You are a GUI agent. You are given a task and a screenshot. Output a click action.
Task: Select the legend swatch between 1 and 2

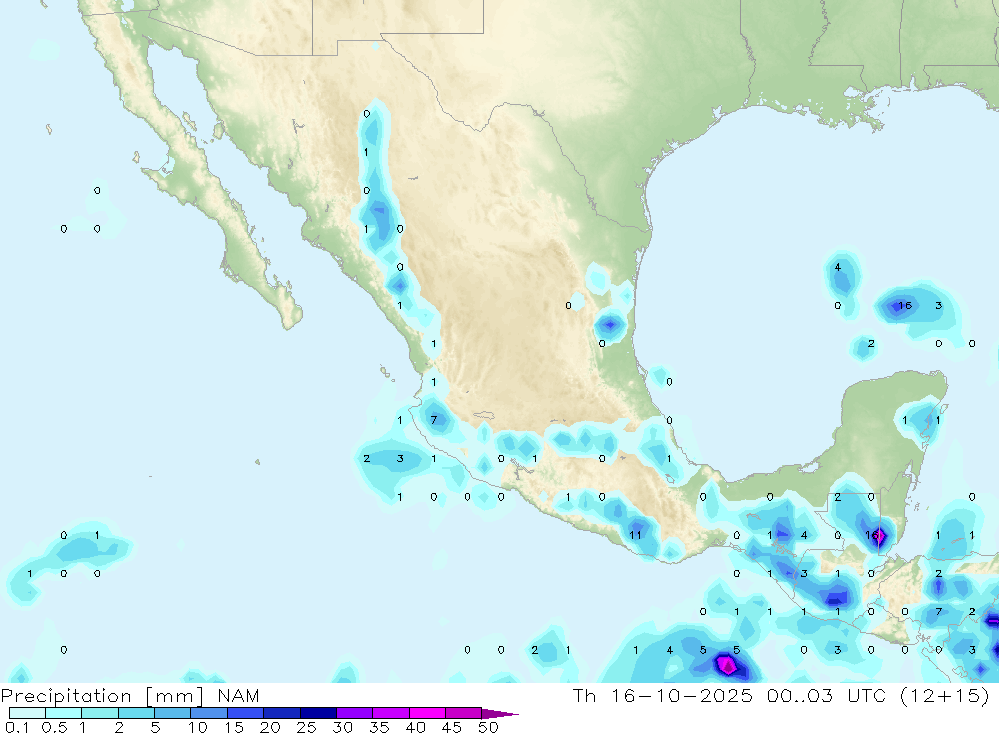(x=99, y=713)
